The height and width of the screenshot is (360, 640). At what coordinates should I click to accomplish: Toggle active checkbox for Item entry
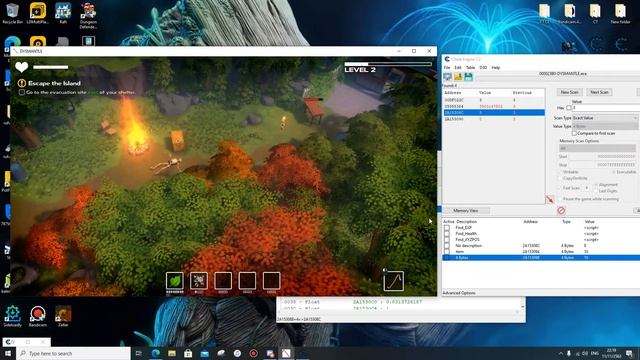[447, 252]
